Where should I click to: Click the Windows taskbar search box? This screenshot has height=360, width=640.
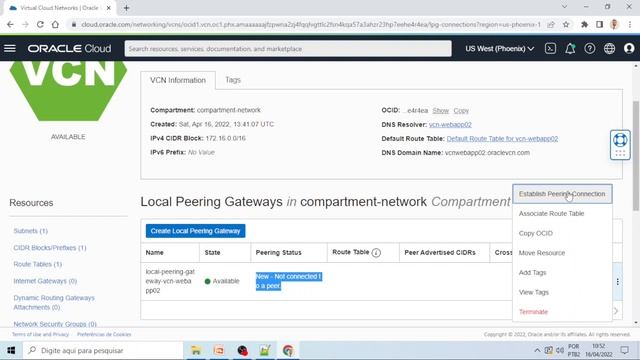pos(103,351)
